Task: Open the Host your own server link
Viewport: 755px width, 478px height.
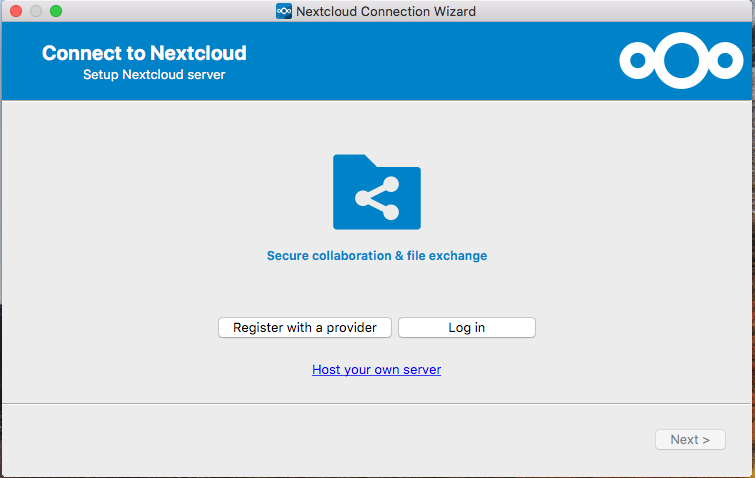Action: pyautogui.click(x=376, y=369)
